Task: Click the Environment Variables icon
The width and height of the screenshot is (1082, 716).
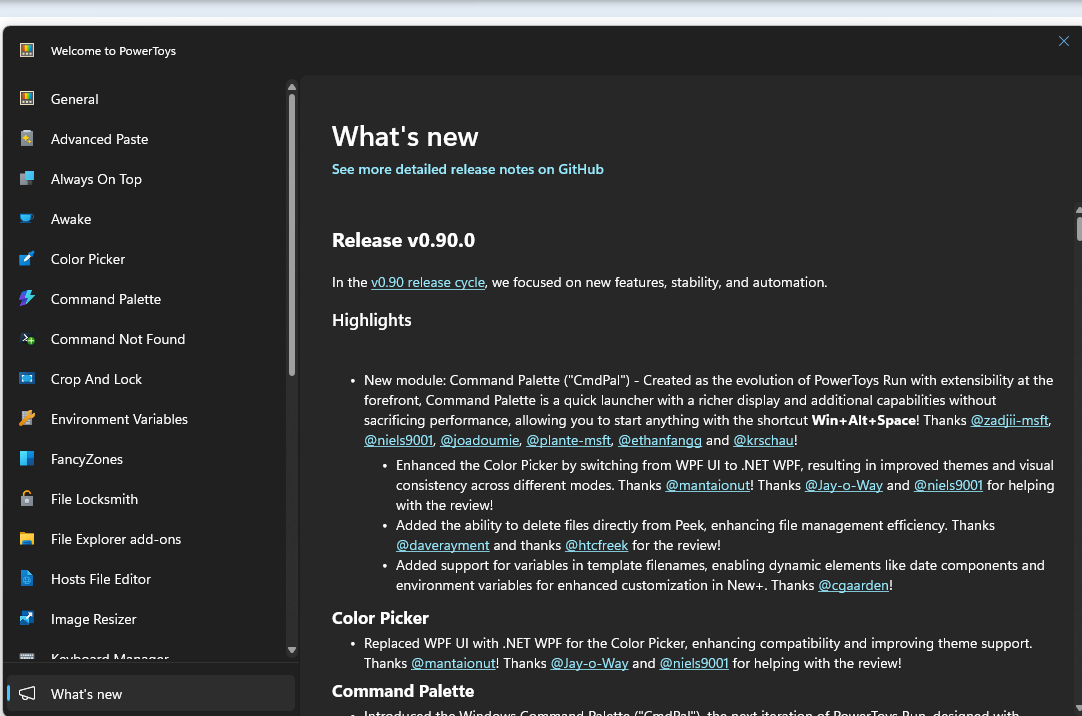Action: pyautogui.click(x=27, y=419)
